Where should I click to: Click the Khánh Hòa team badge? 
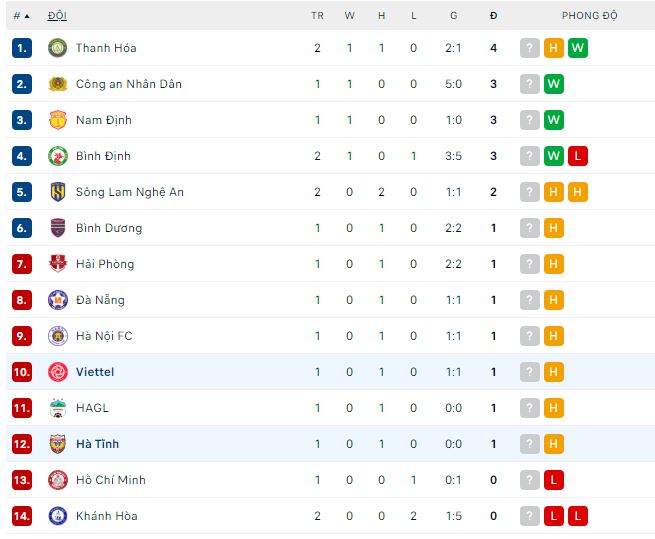[x=57, y=516]
